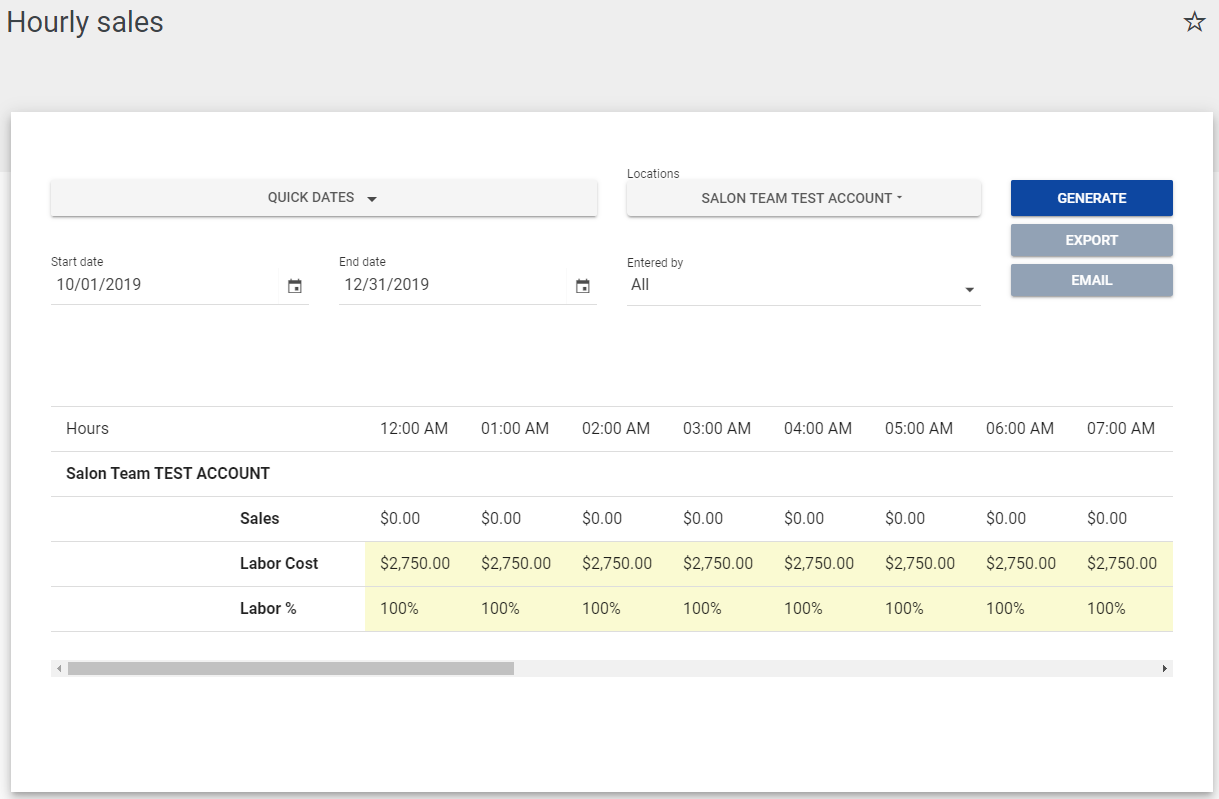Open the Start date calendar picker
The height and width of the screenshot is (799, 1219).
pyautogui.click(x=295, y=286)
